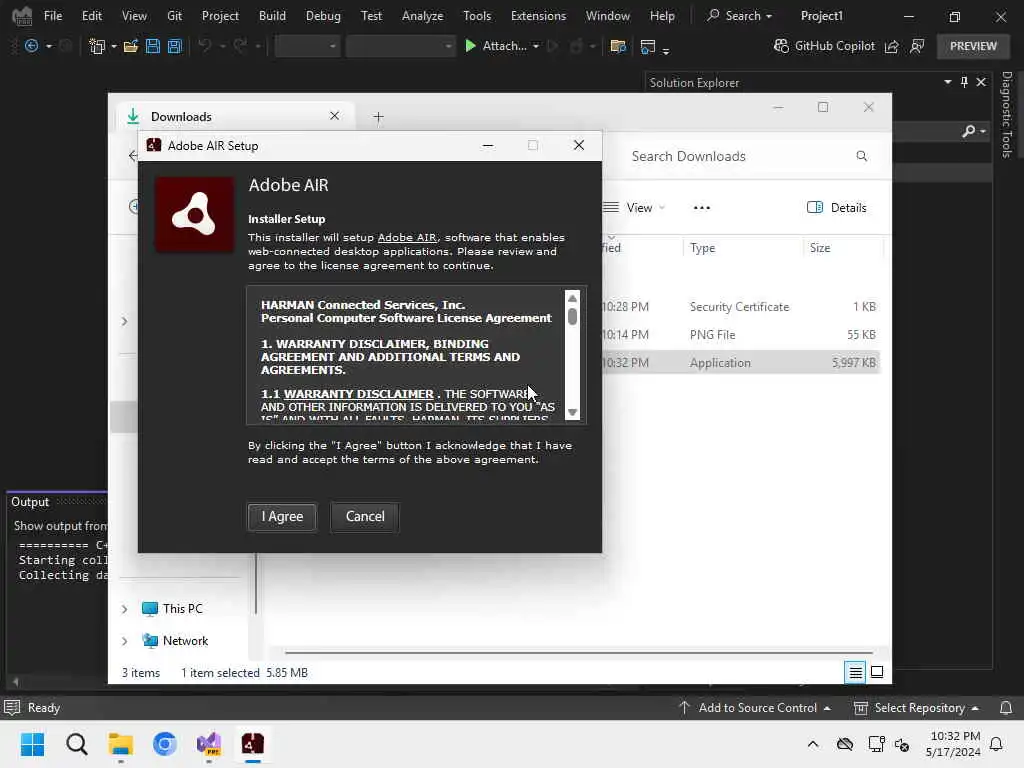1024x768 pixels.
Task: Select the Downloads tab in File Explorer
Action: pos(236,117)
